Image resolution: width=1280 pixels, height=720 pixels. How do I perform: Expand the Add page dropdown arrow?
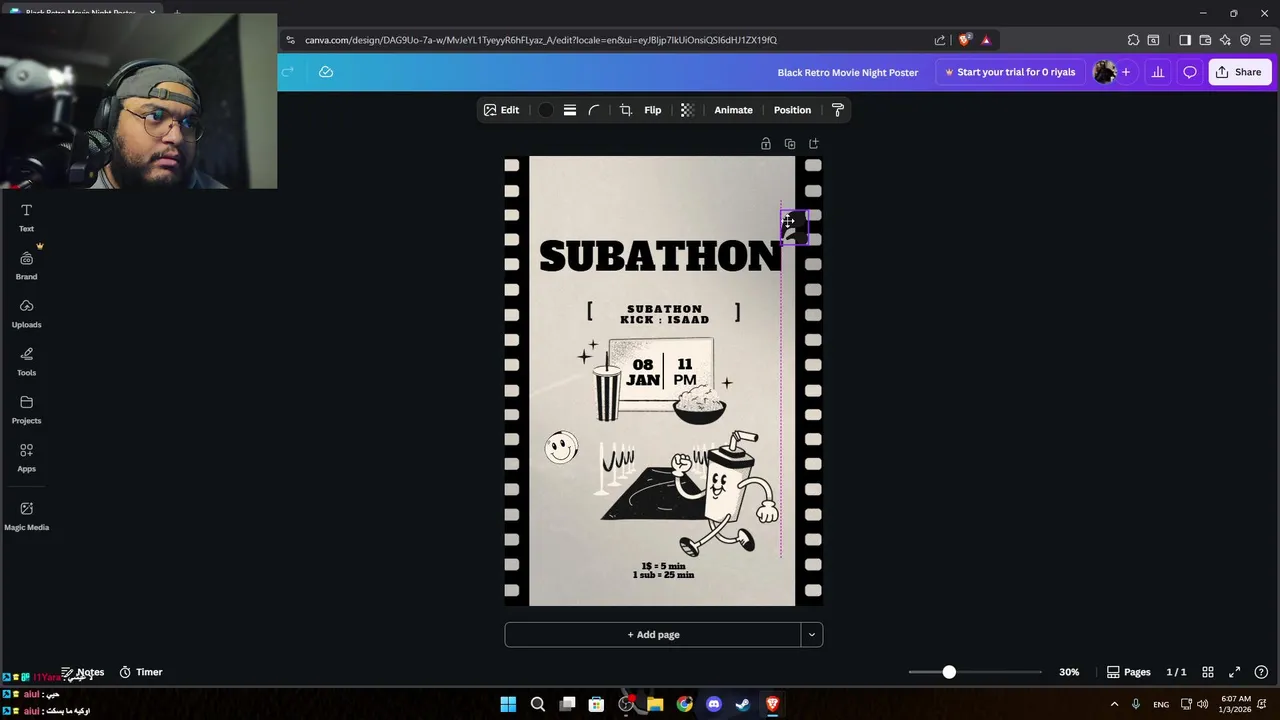tap(812, 635)
